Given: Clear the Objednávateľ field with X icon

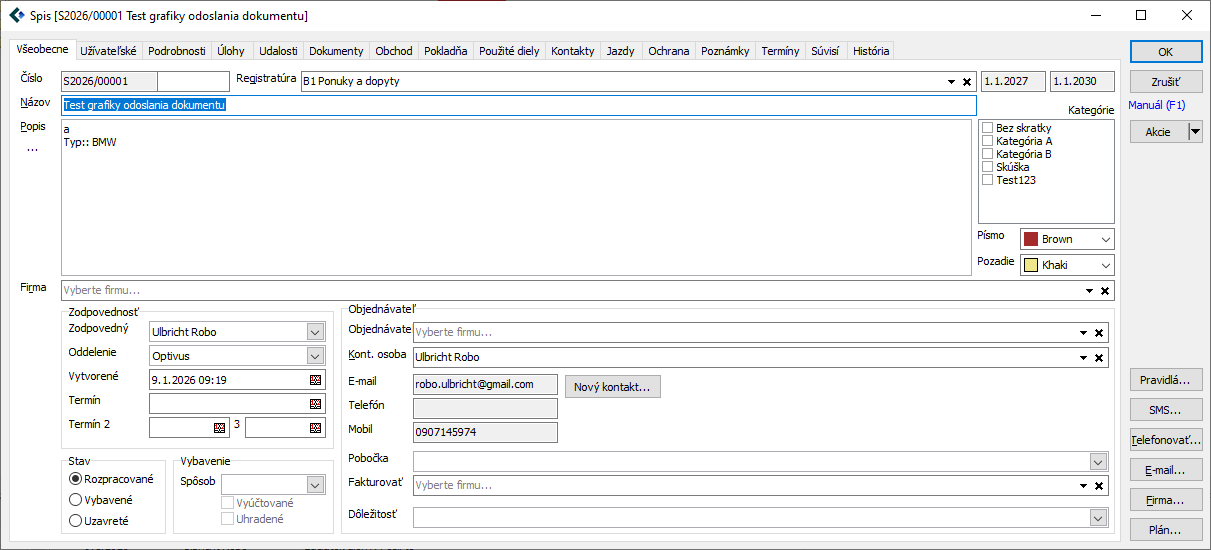Looking at the screenshot, I should pyautogui.click(x=1098, y=333).
